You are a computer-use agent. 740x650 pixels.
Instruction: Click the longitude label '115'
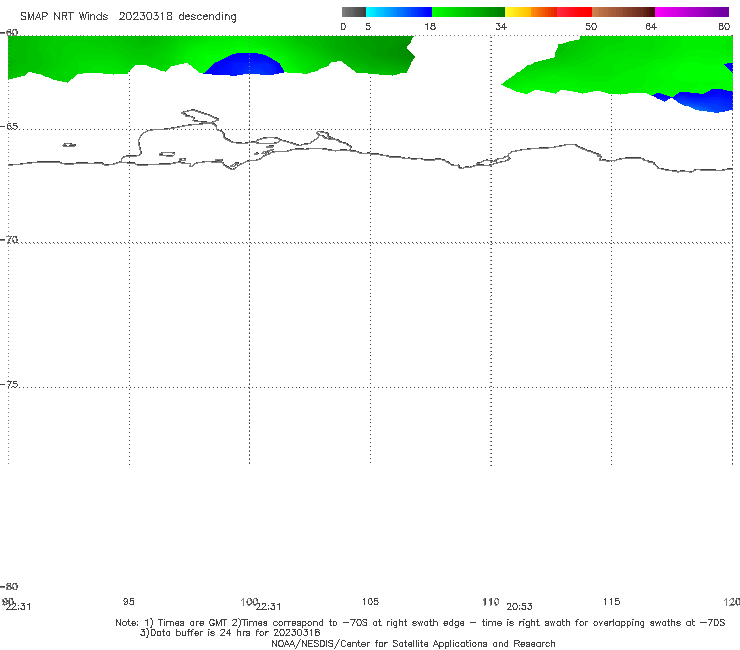pos(612,601)
